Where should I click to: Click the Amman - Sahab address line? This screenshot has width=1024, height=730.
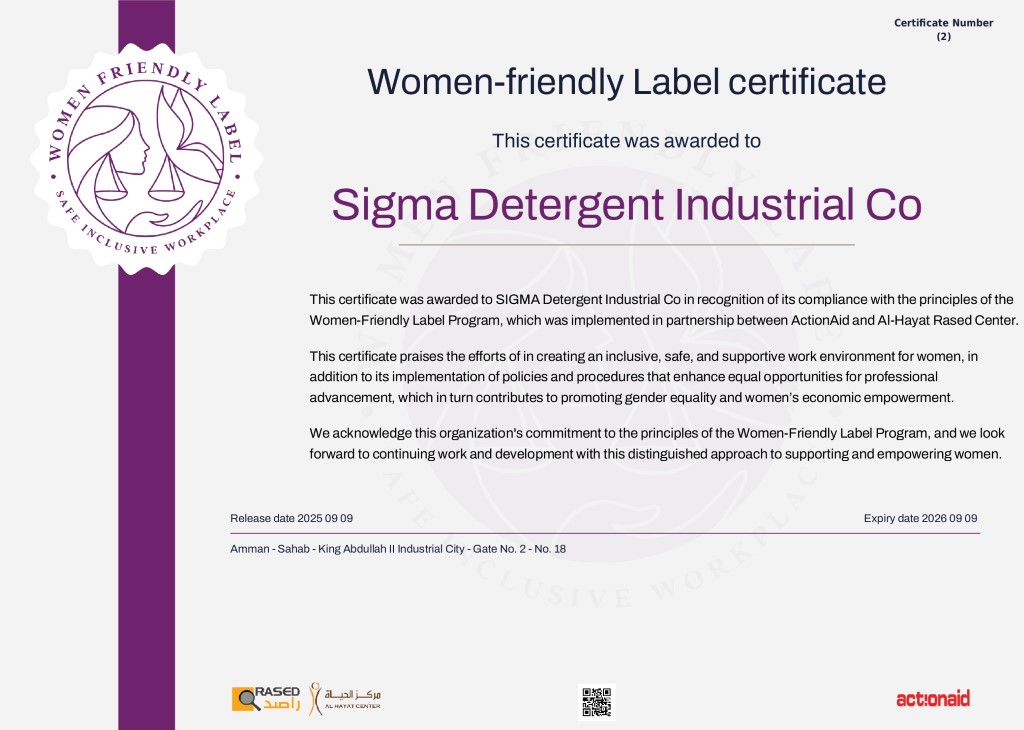coord(398,549)
